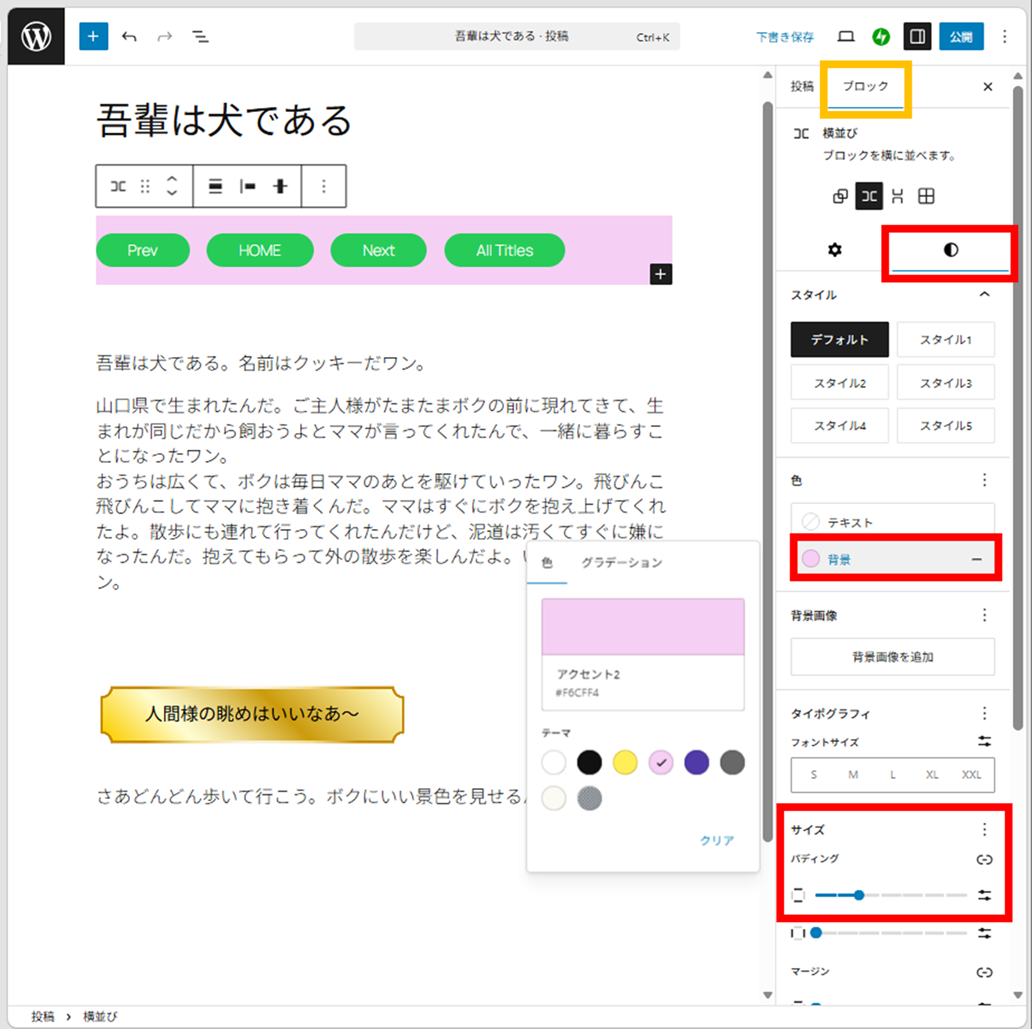Image resolution: width=1032 pixels, height=1029 pixels.
Task: Switch to block styles half-circle tab
Action: [x=950, y=250]
